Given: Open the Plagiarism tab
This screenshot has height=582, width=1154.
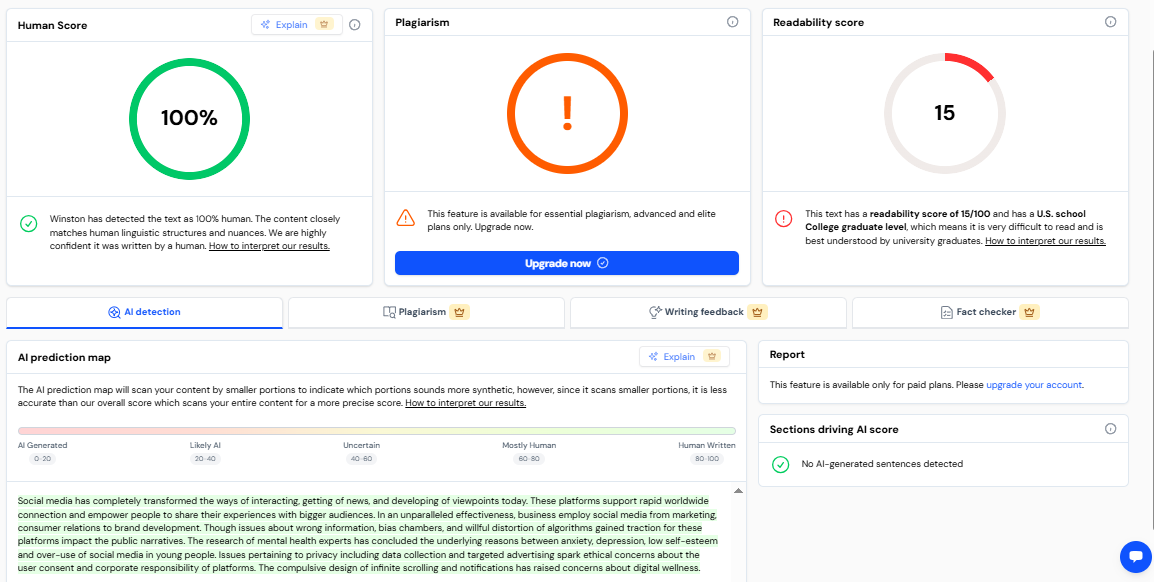Looking at the screenshot, I should [x=426, y=312].
